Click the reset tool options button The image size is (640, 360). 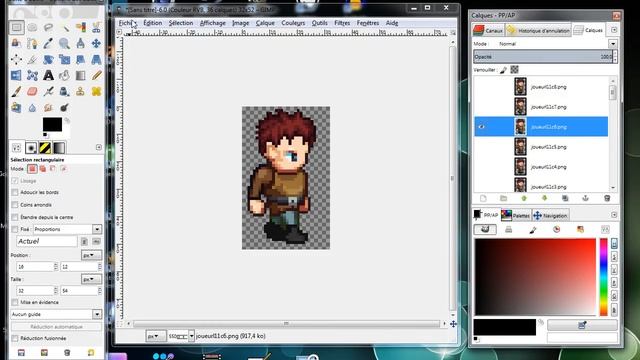(91, 352)
